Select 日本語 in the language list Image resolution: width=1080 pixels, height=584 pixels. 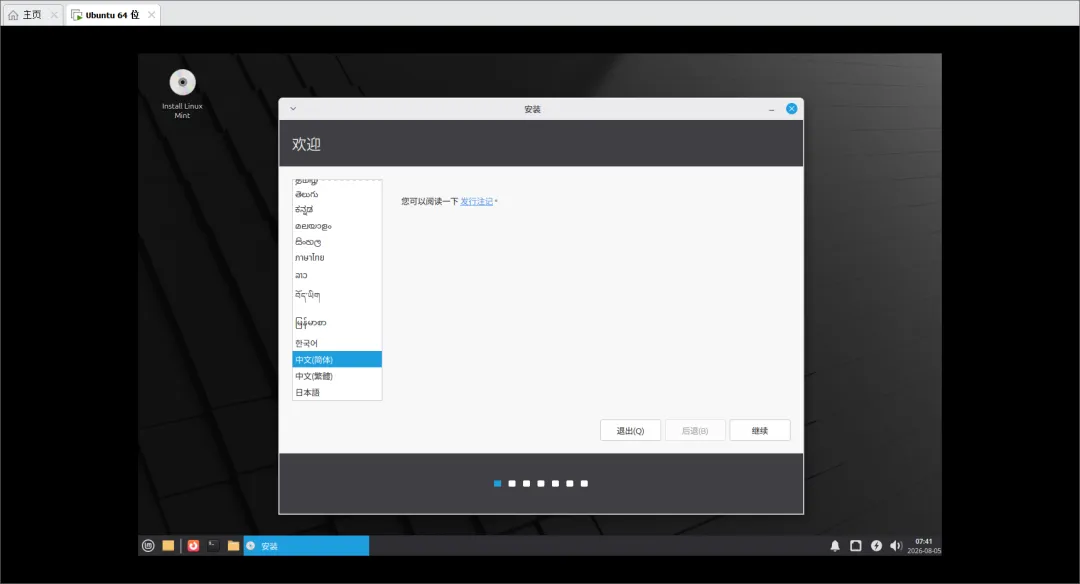(x=337, y=392)
